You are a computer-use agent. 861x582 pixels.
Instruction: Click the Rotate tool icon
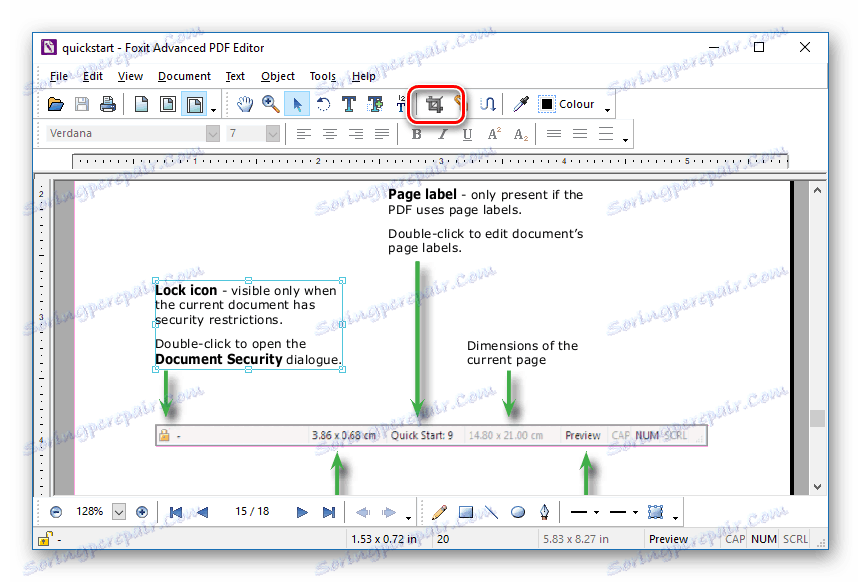pyautogui.click(x=323, y=104)
